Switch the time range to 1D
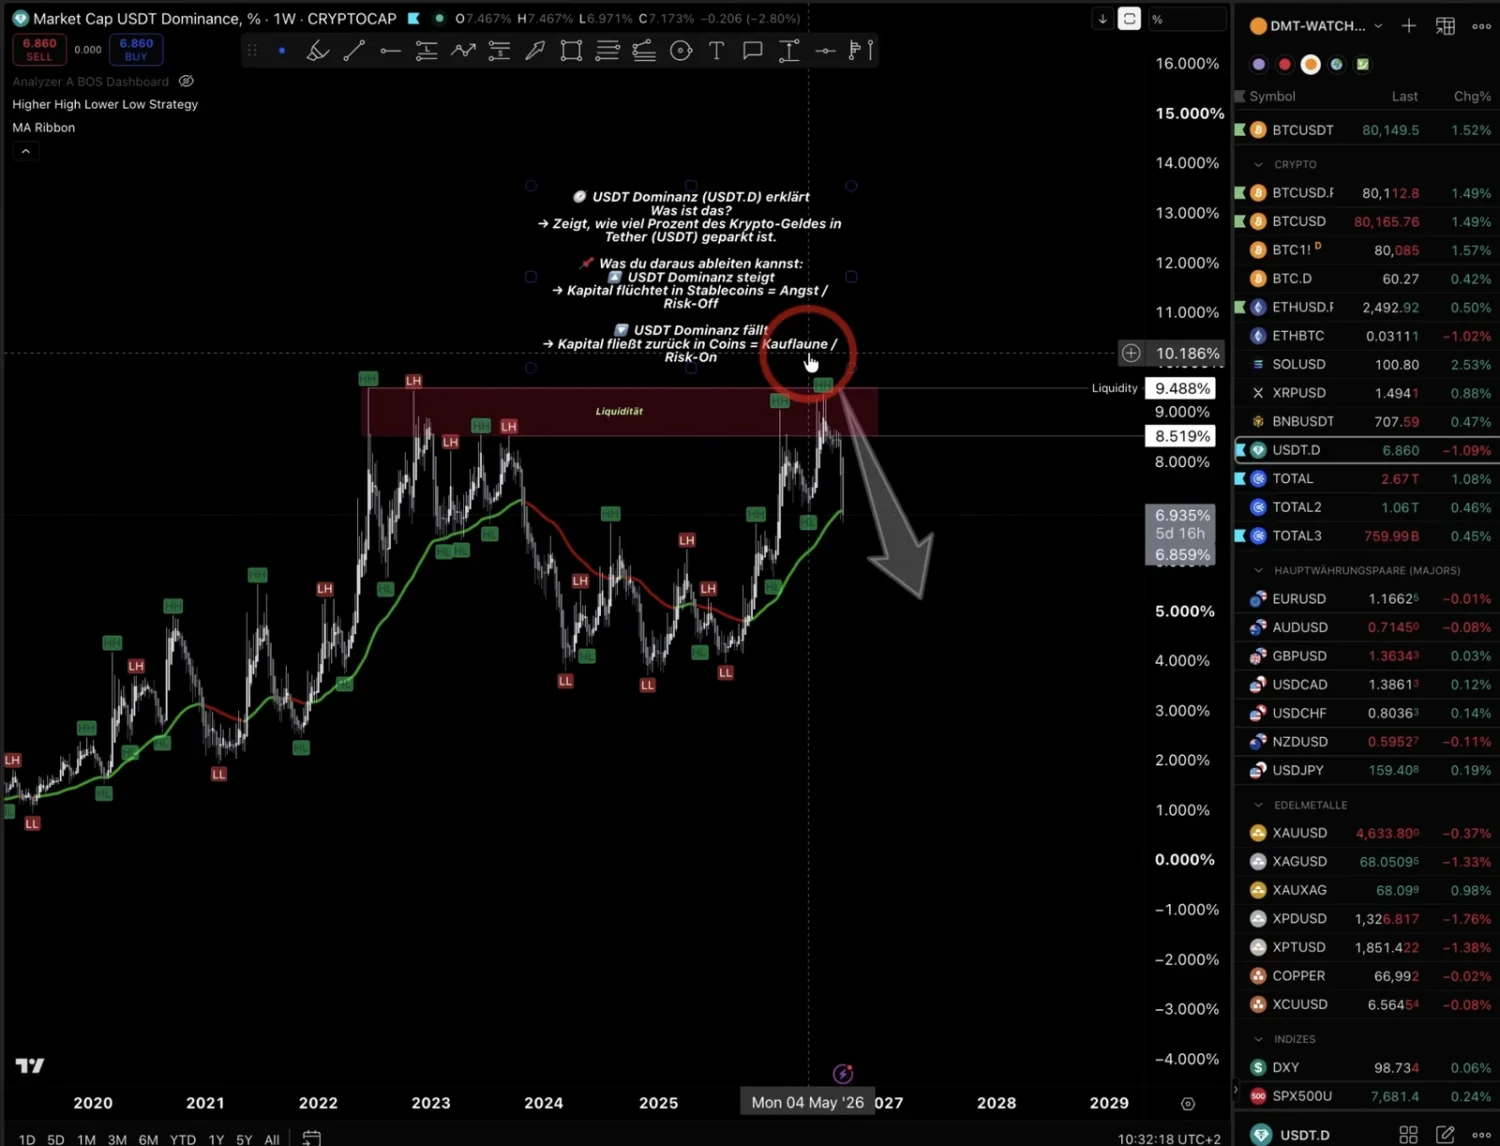This screenshot has height=1146, width=1500. tap(27, 1139)
